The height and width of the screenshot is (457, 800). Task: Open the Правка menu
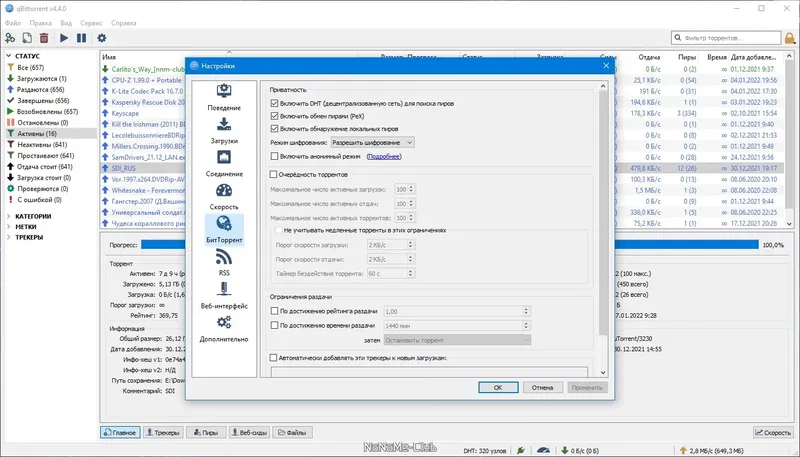click(x=40, y=23)
